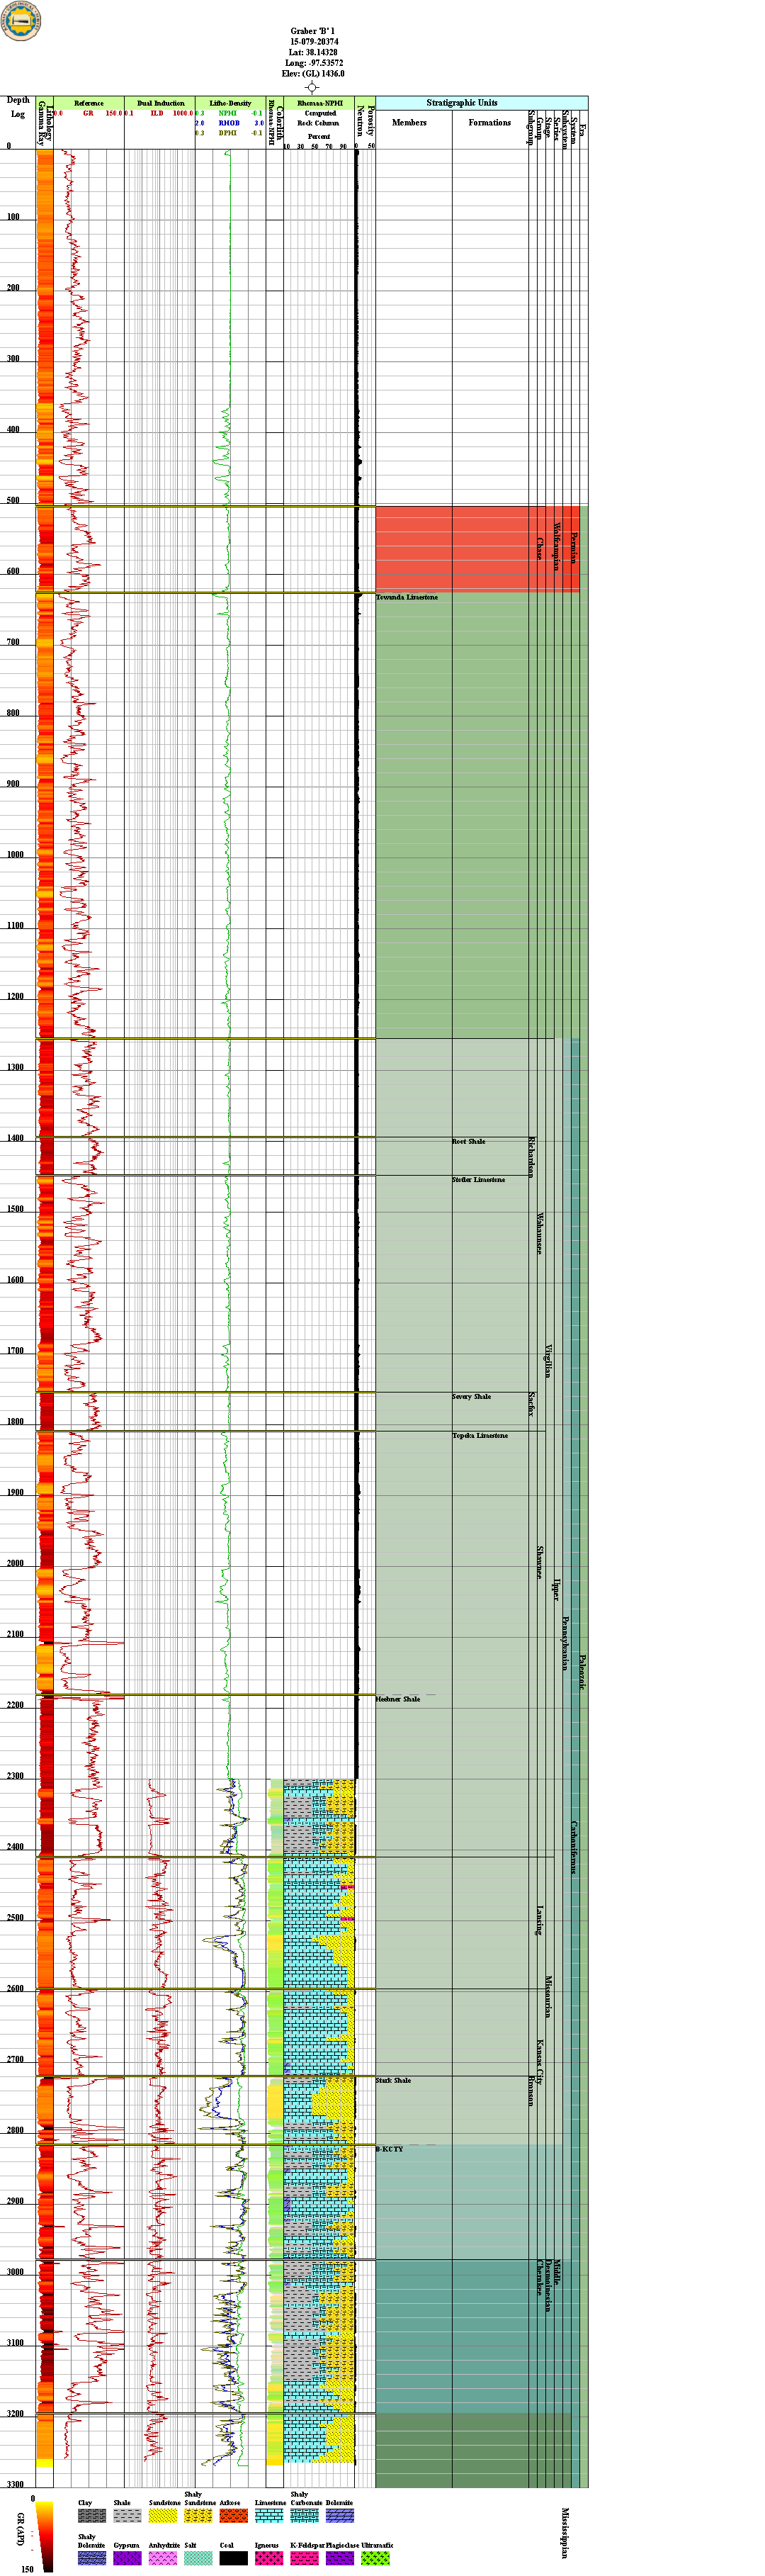Click the Kansas Geological Survey logo

tap(20, 21)
